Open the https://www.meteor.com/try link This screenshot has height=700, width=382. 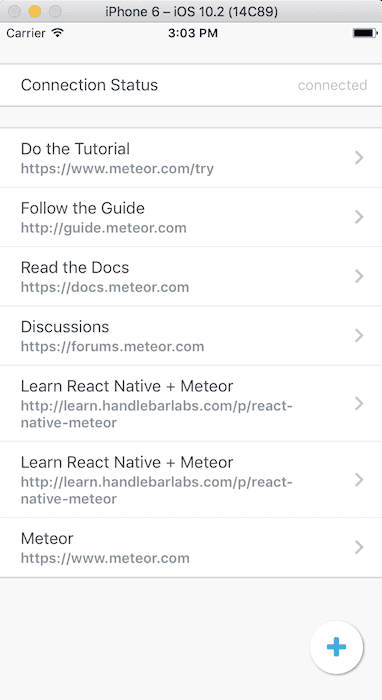pyautogui.click(x=117, y=169)
